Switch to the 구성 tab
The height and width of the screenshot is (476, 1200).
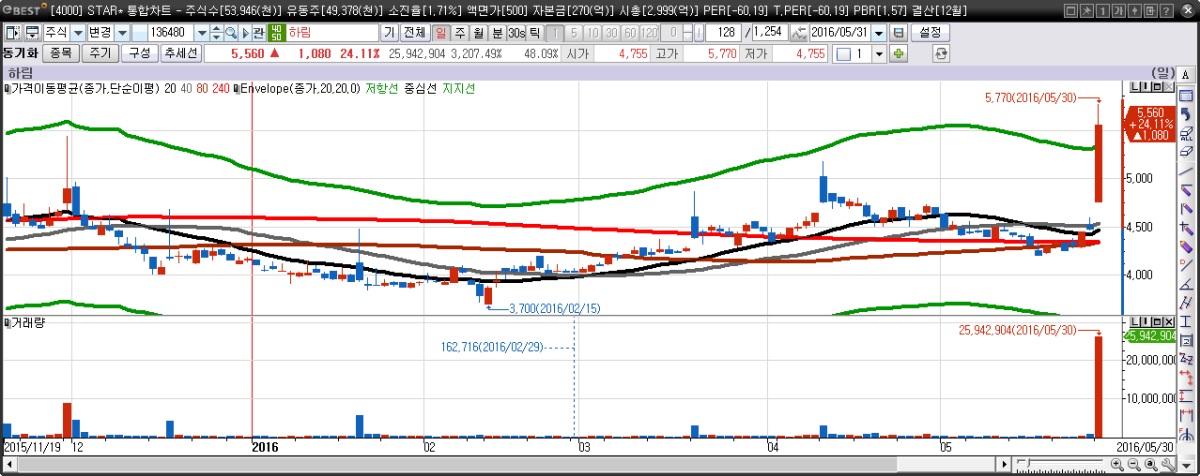point(139,52)
